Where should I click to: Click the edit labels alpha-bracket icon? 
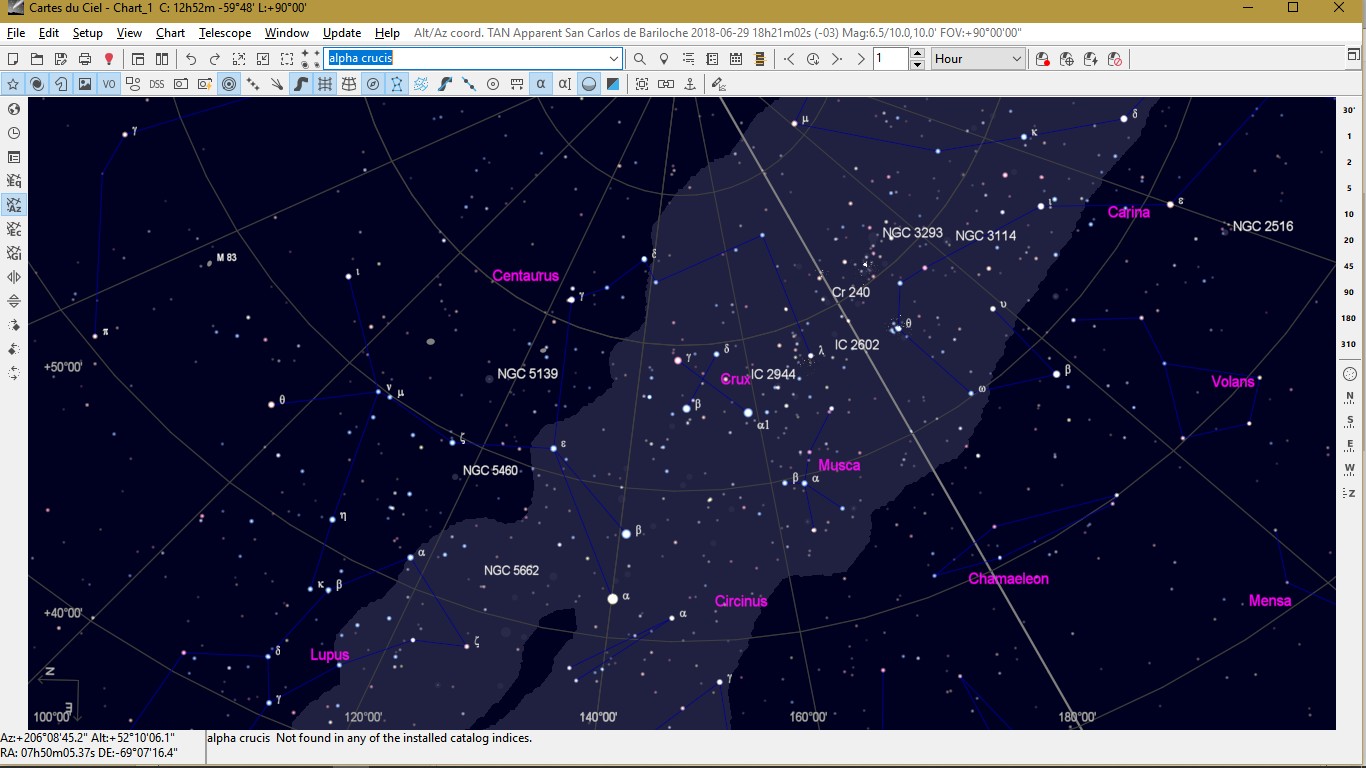[565, 84]
